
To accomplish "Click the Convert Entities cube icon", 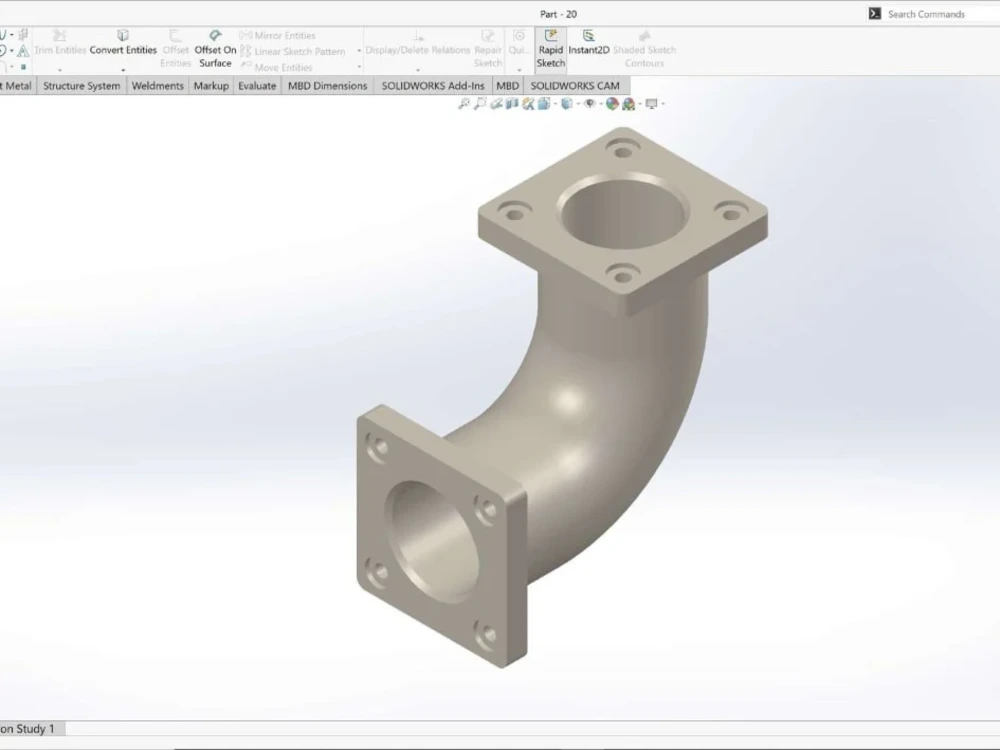I will click(x=122, y=35).
